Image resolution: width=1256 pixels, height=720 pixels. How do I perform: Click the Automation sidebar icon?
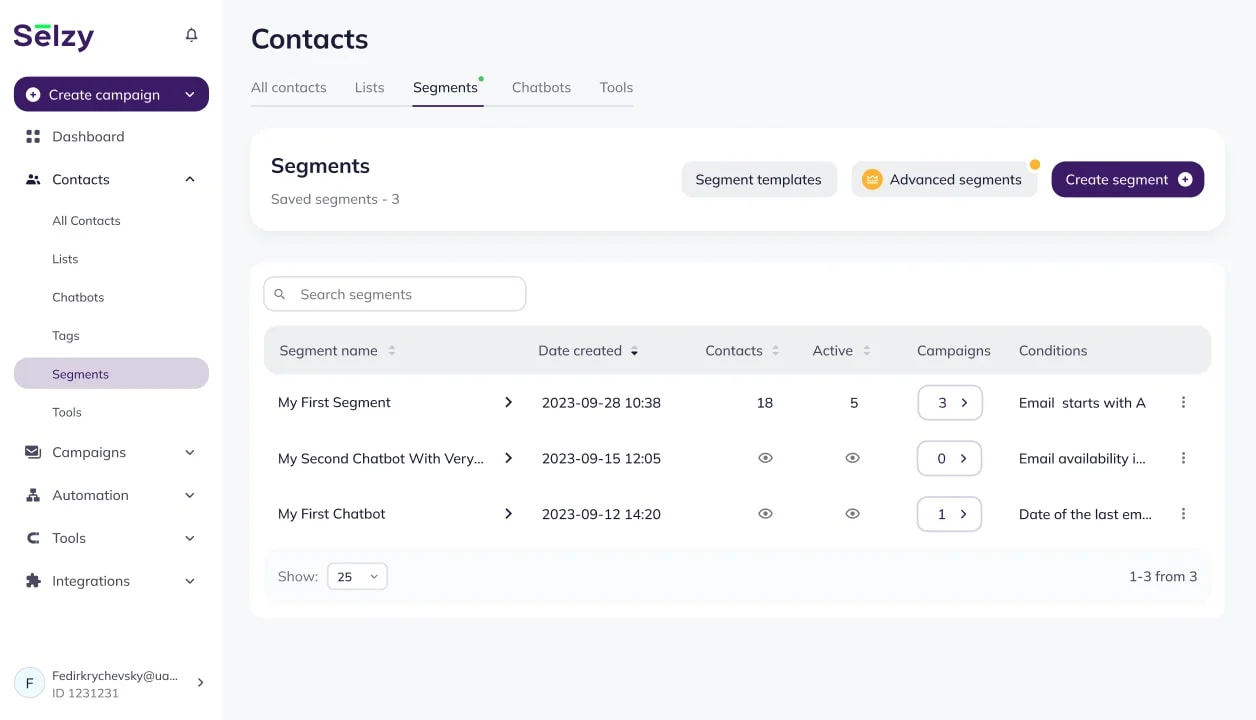(x=33, y=495)
